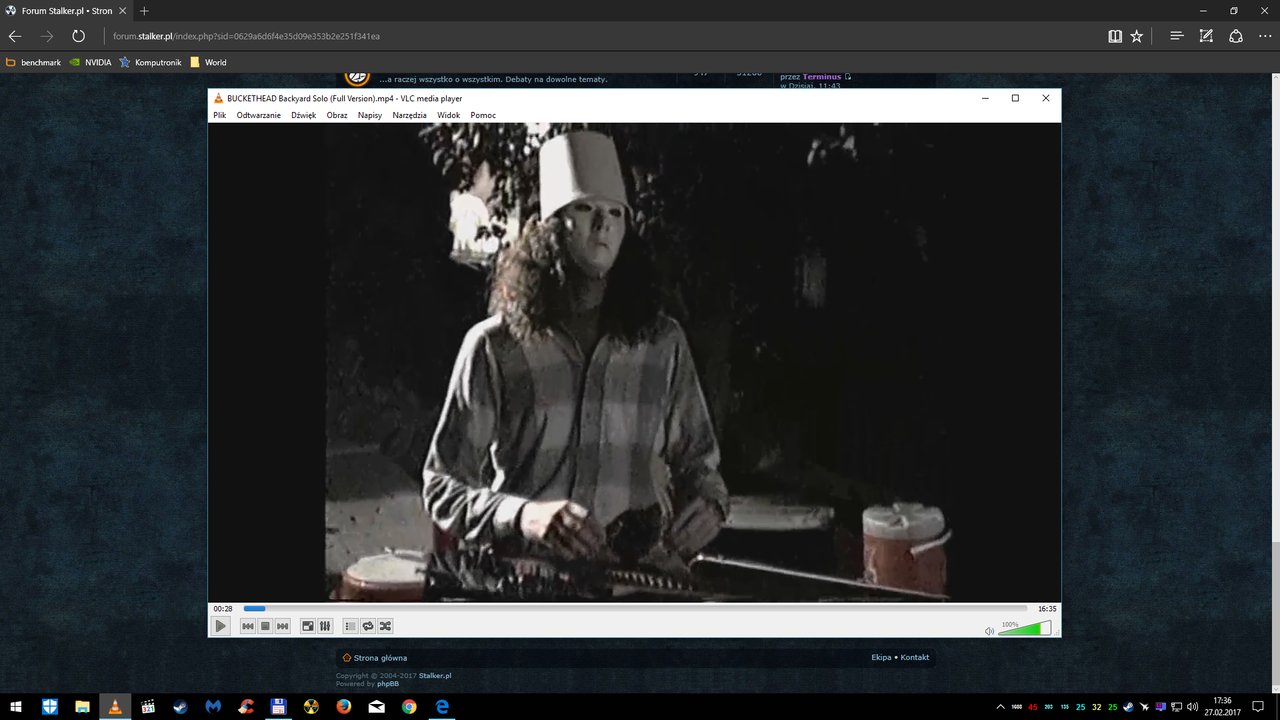The width and height of the screenshot is (1280, 720).
Task: Open the Terminus user profile link
Action: (822, 76)
